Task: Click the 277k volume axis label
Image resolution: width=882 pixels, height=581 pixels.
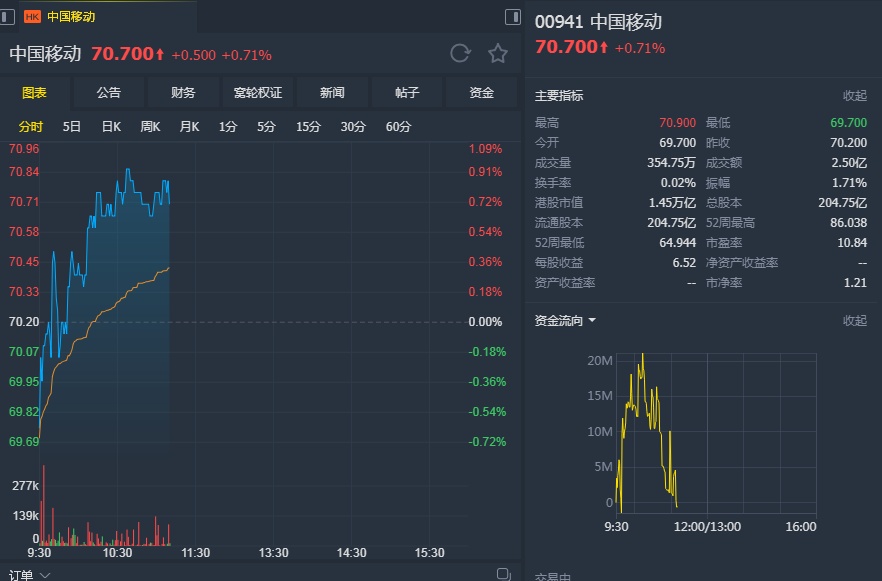Action: pyautogui.click(x=25, y=486)
